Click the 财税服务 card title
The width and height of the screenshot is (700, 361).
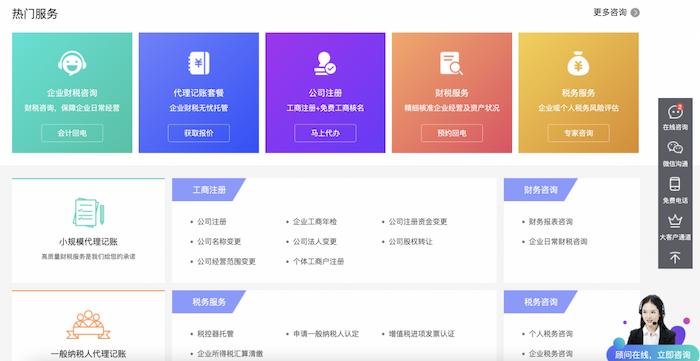coord(452,93)
